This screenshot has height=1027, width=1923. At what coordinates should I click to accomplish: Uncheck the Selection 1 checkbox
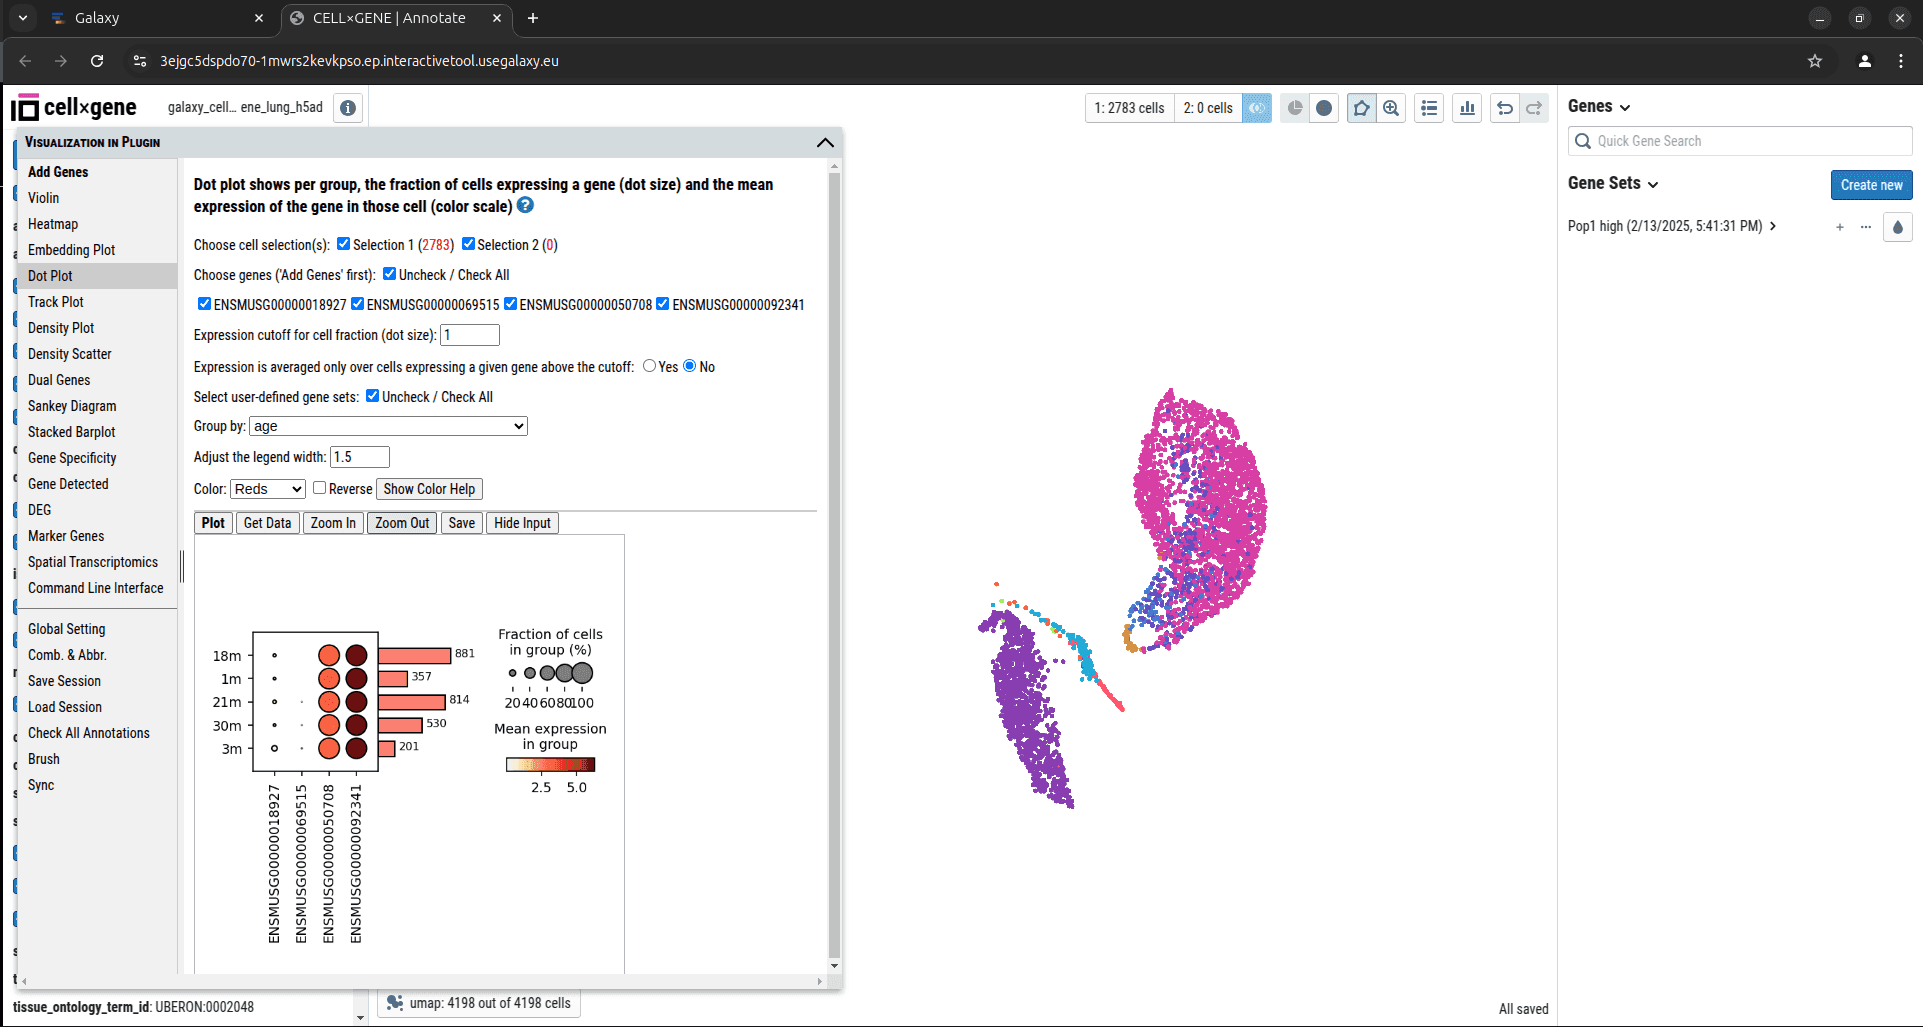343,244
